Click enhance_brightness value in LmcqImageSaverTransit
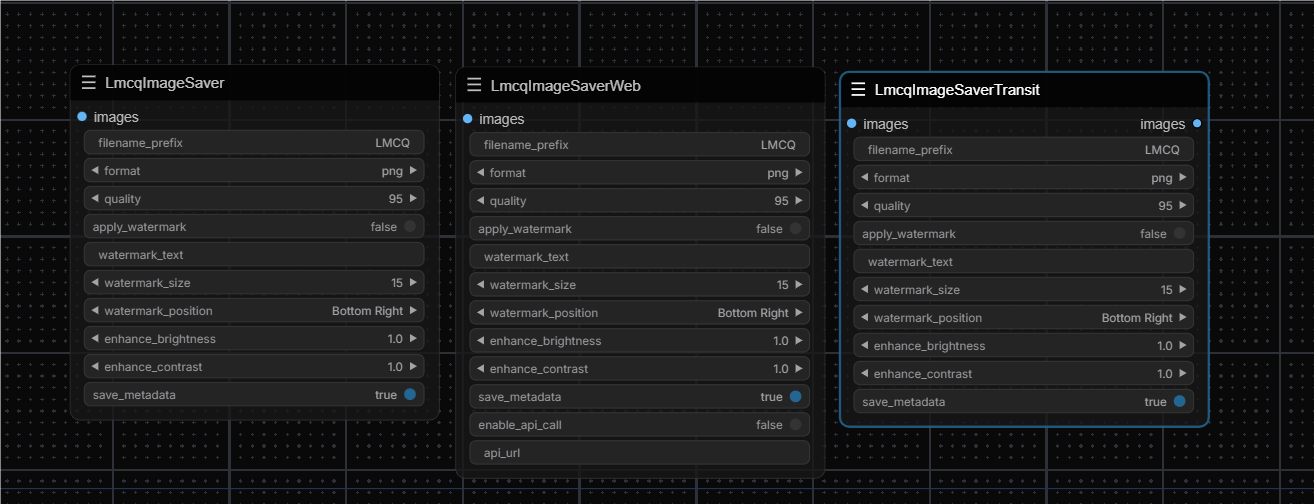Screen dimensions: 1314x504 coord(1165,346)
